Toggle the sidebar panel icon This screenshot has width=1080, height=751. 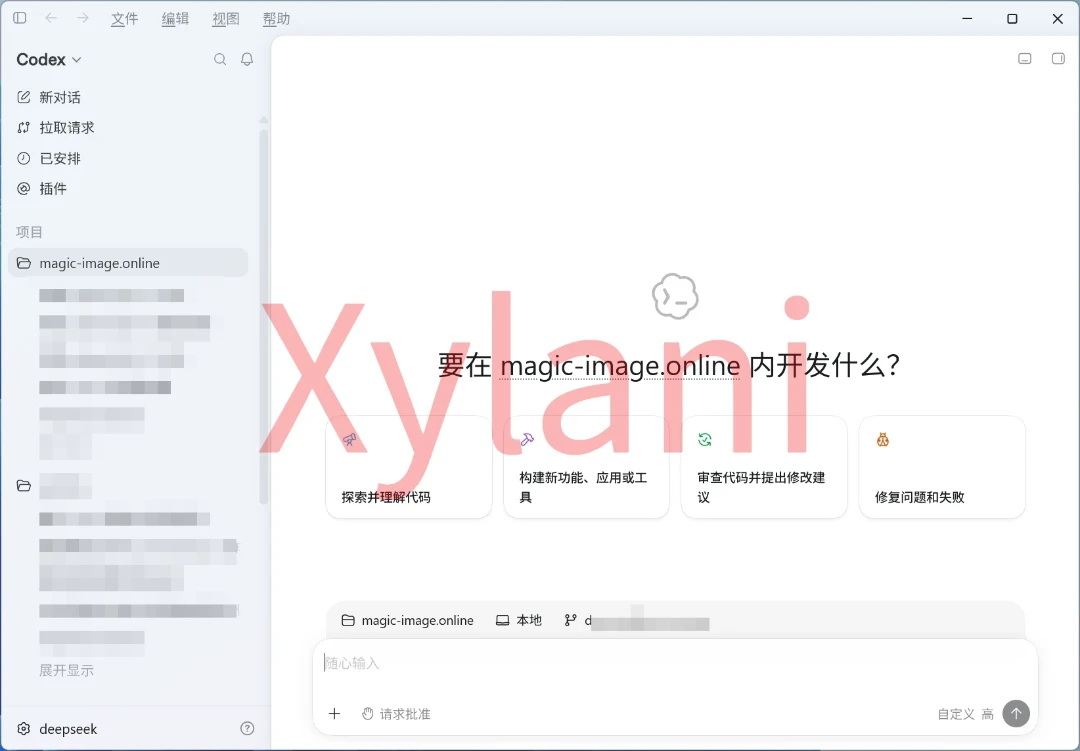pos(20,18)
